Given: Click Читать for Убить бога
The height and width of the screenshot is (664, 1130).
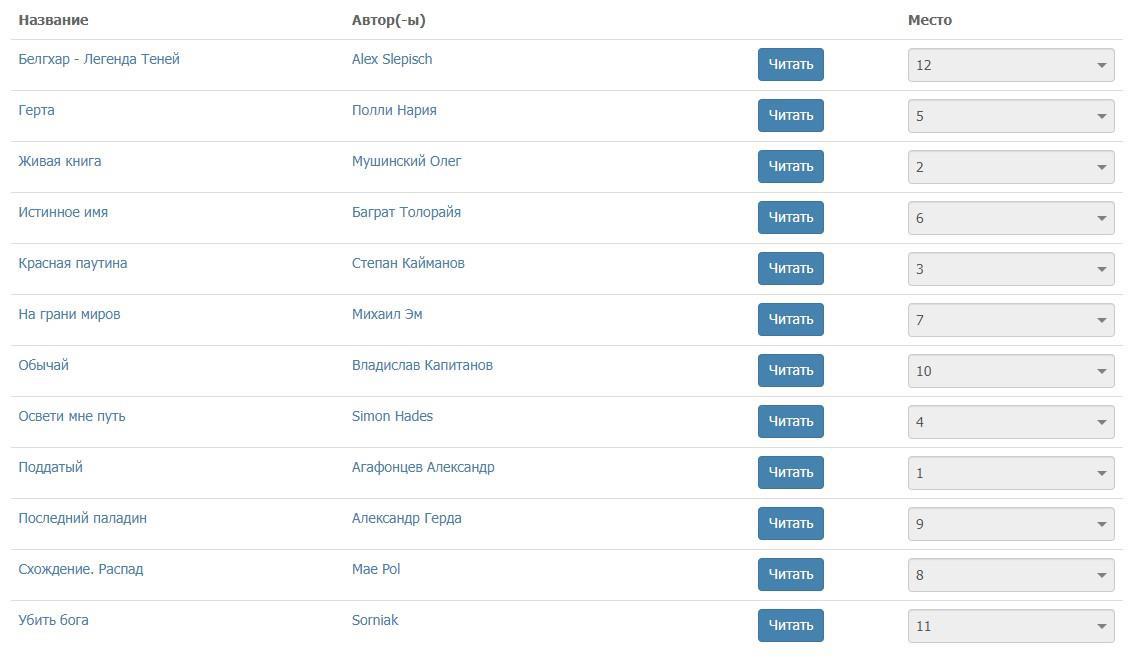Looking at the screenshot, I should pyautogui.click(x=790, y=625).
